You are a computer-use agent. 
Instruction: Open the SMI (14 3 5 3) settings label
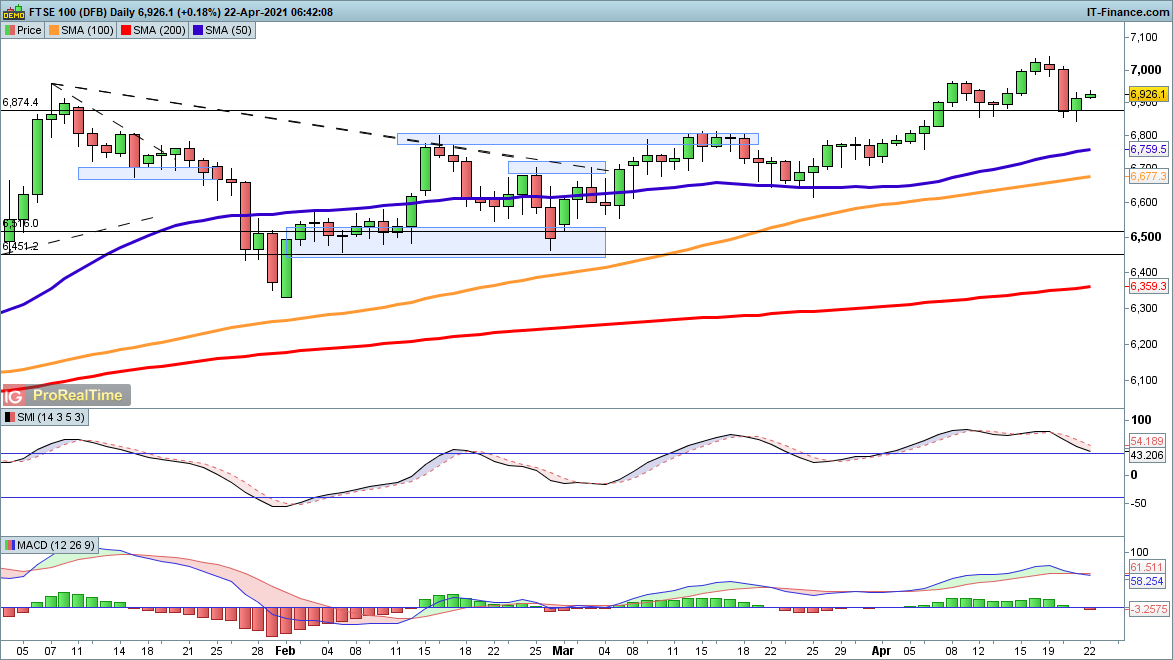tap(52, 417)
